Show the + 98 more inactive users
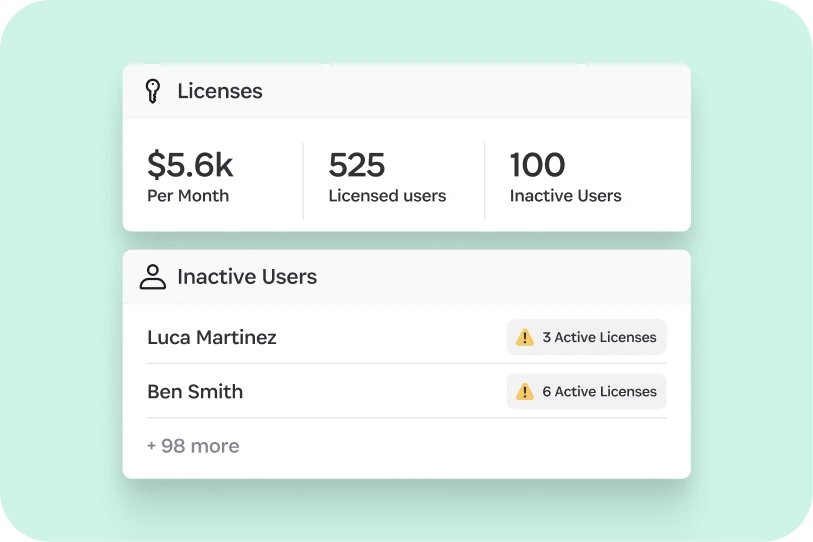This screenshot has width=813, height=542. (x=193, y=446)
